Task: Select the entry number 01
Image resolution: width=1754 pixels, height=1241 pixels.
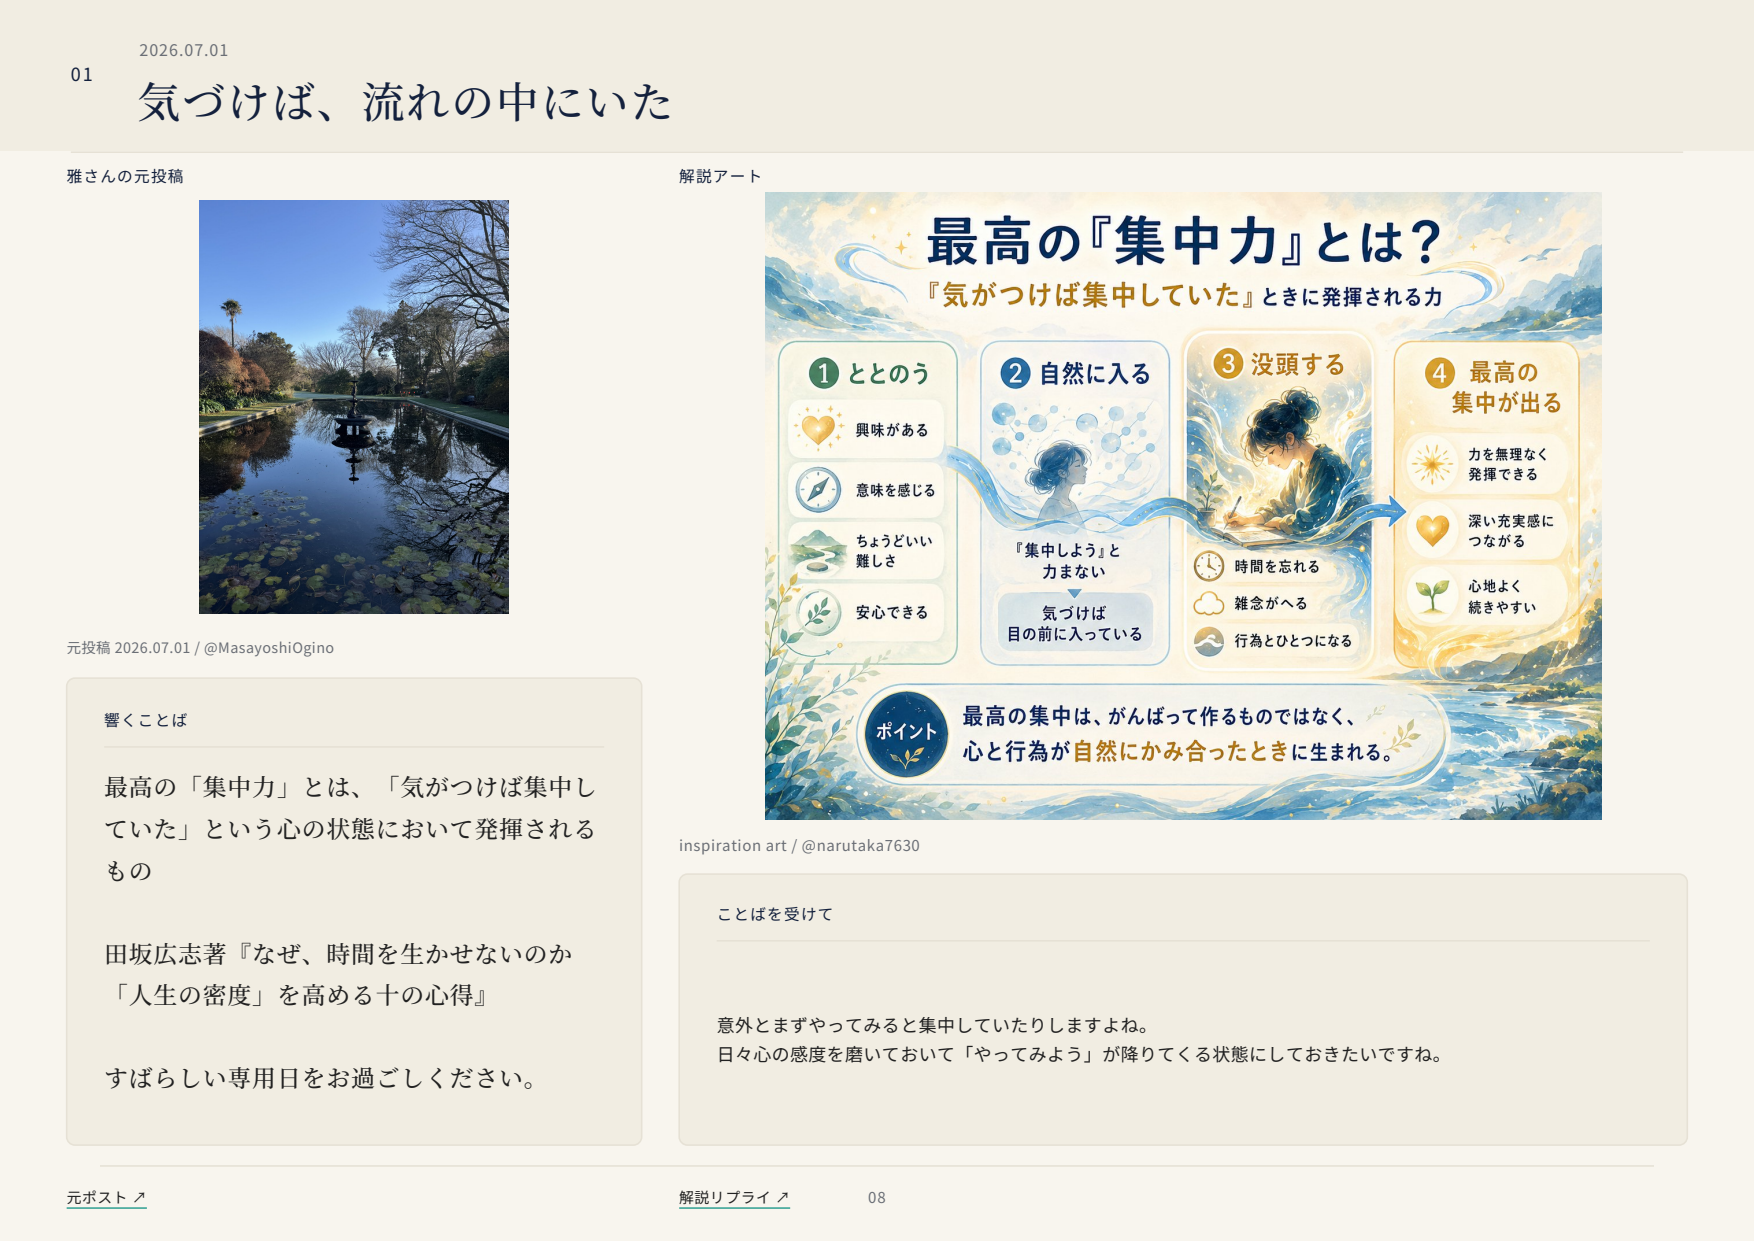Action: click(82, 75)
